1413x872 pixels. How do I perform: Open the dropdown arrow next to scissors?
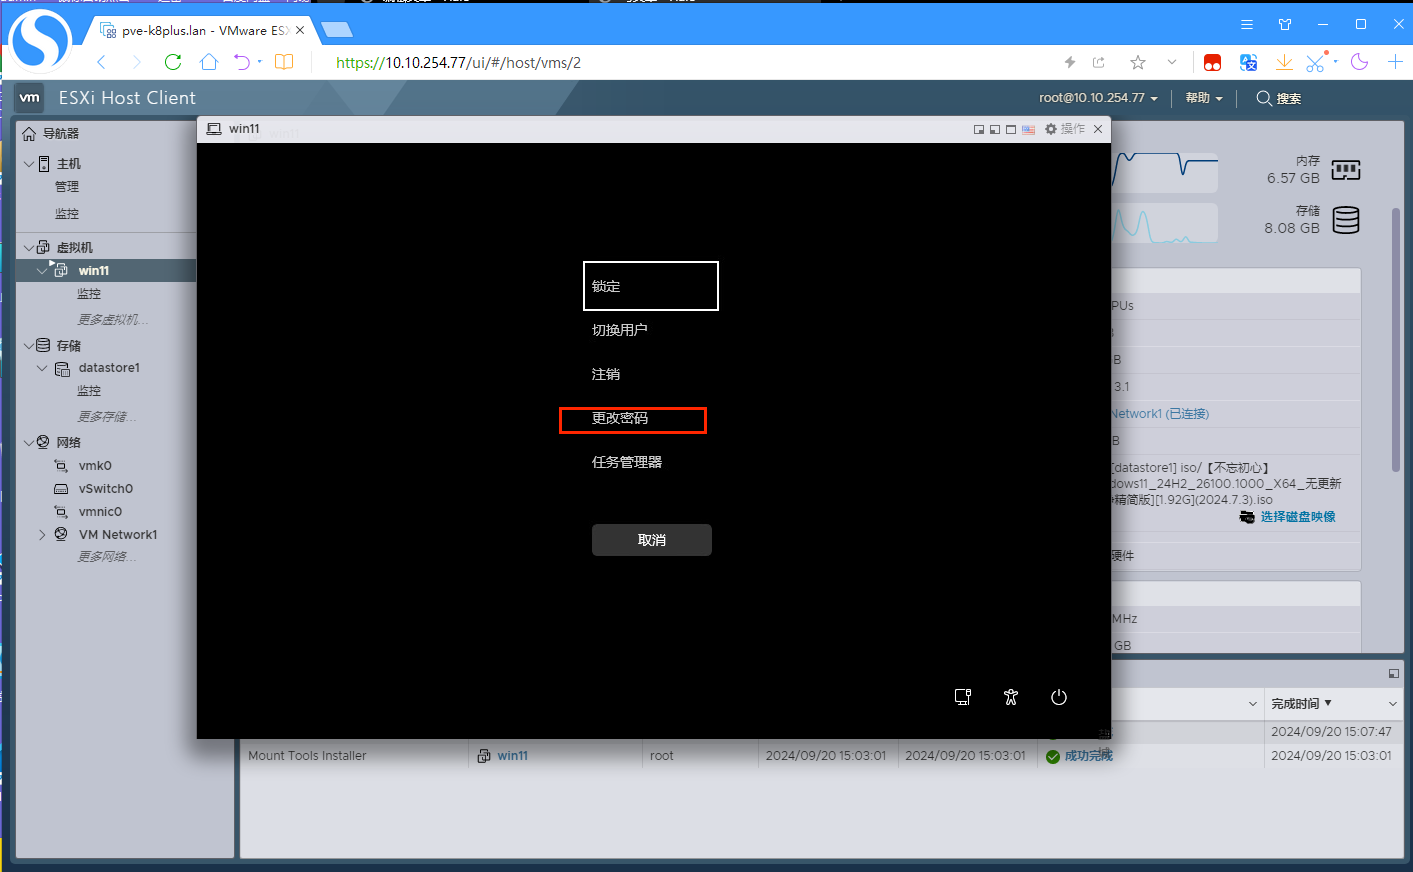pos(1336,62)
